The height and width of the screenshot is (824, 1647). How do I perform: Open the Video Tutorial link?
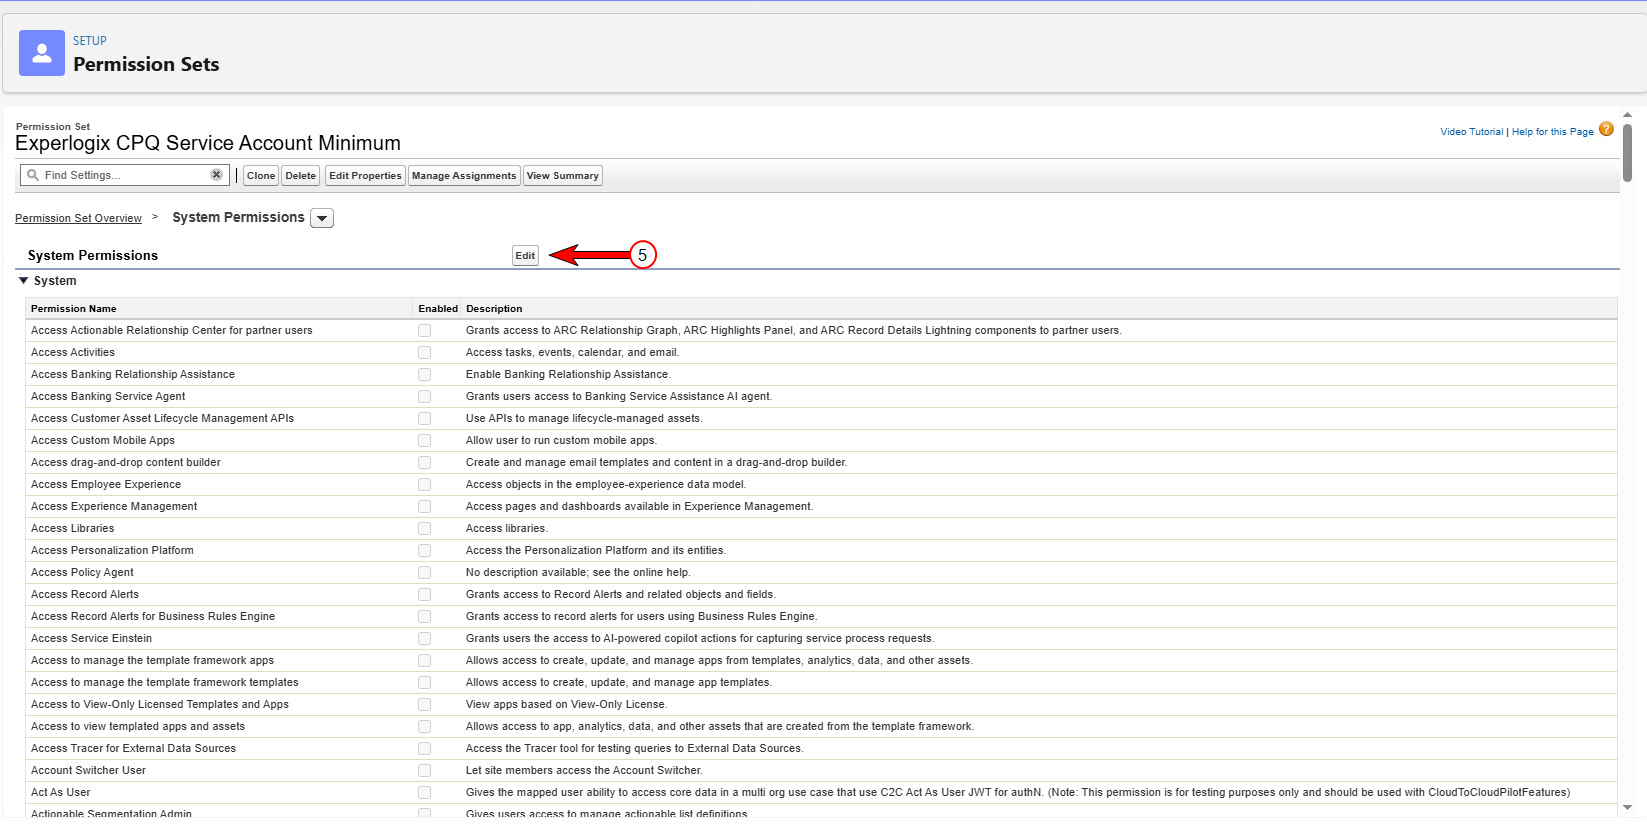coord(1471,132)
